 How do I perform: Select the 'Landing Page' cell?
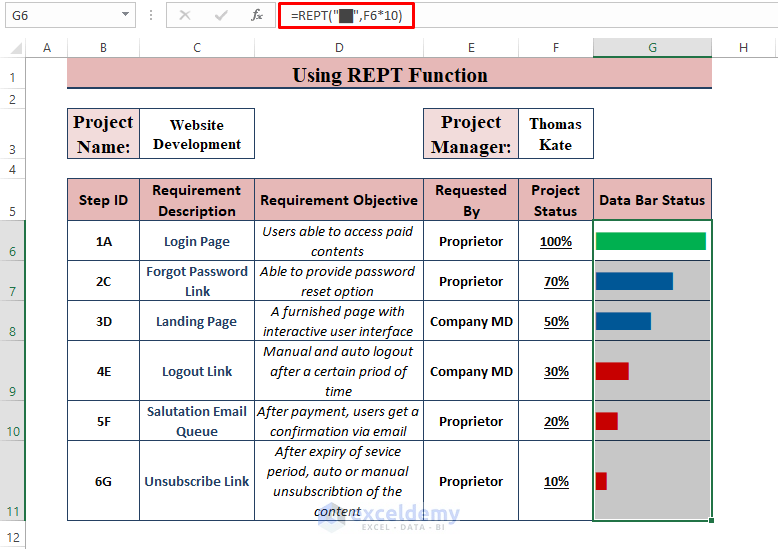pyautogui.click(x=197, y=321)
